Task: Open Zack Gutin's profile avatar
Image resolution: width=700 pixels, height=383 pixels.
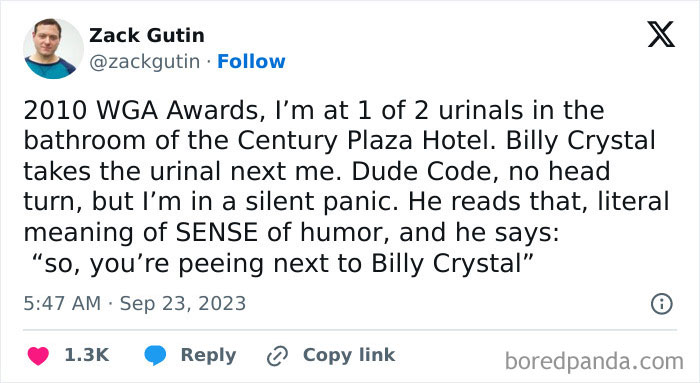Action: pos(53,49)
